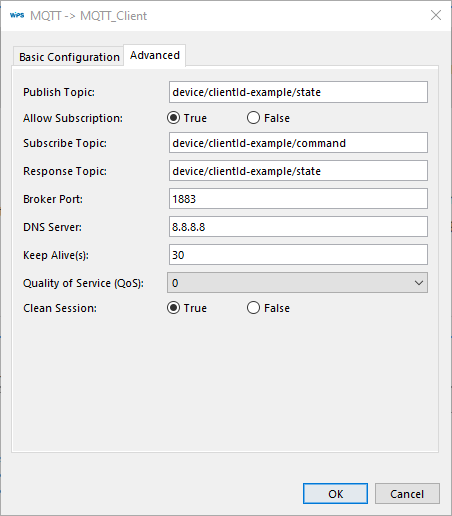Click the Cancel button

407,494
